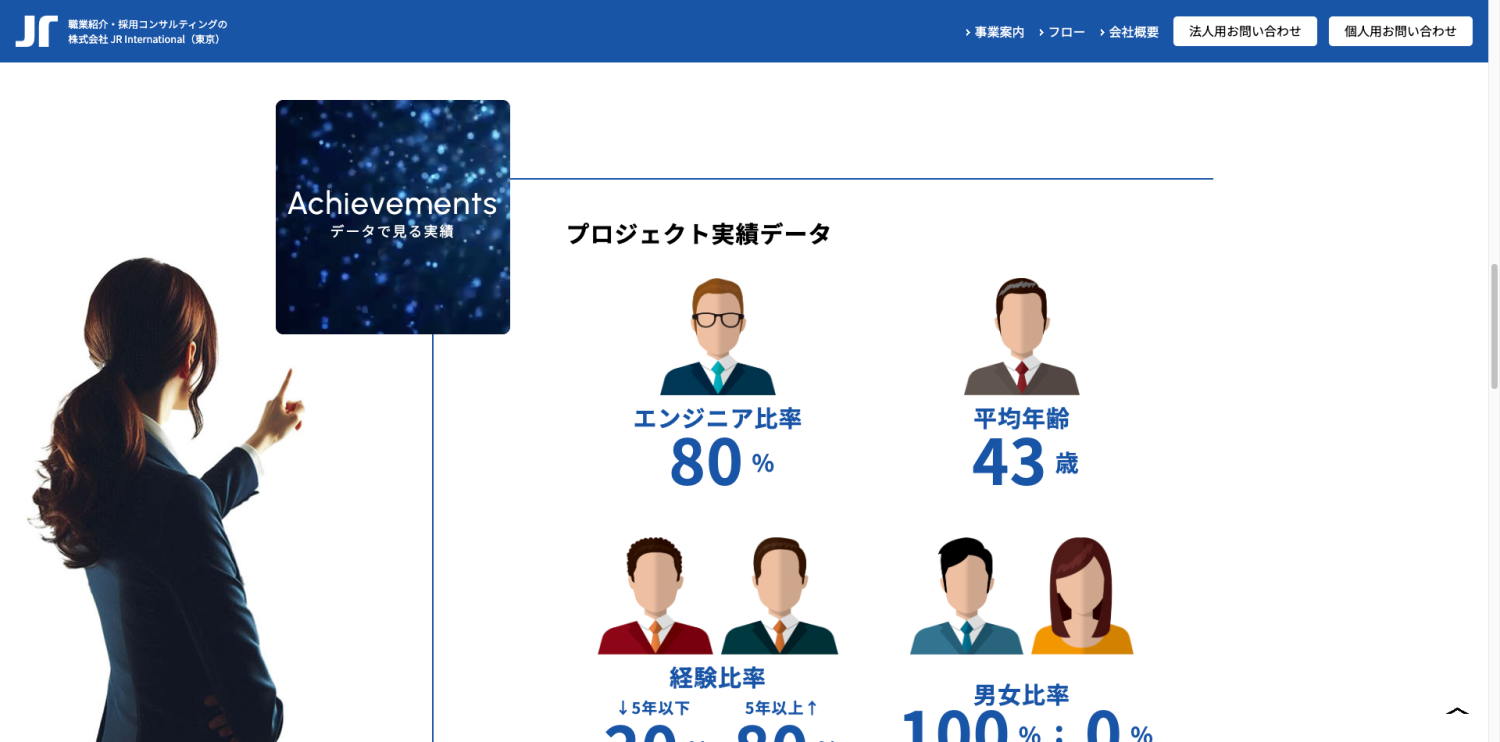The image size is (1500, 742).
Task: Click the black-haired male avatar icon
Action: pyautogui.click(x=966, y=596)
